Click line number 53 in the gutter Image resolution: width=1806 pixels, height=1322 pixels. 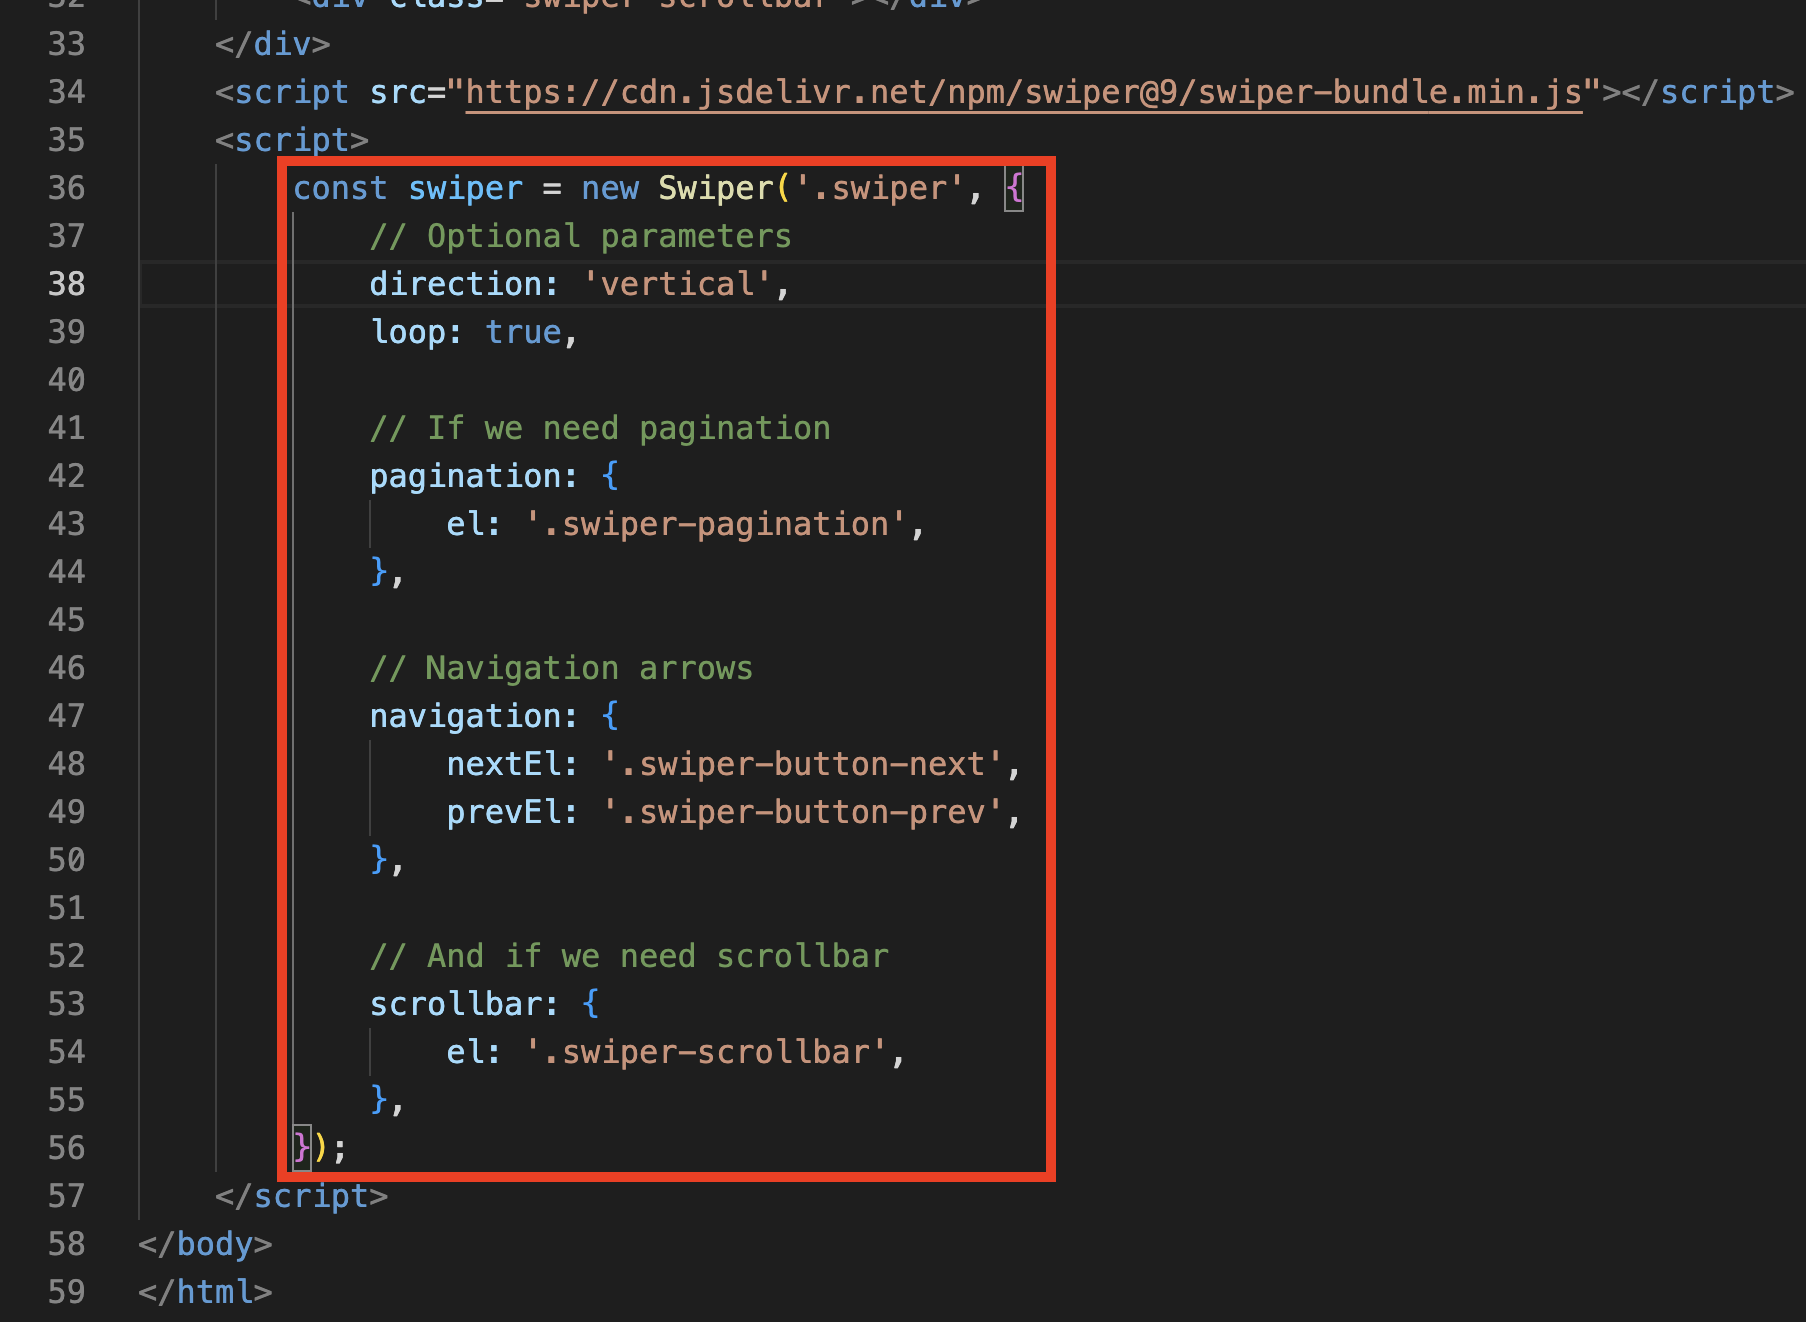pos(67,1004)
